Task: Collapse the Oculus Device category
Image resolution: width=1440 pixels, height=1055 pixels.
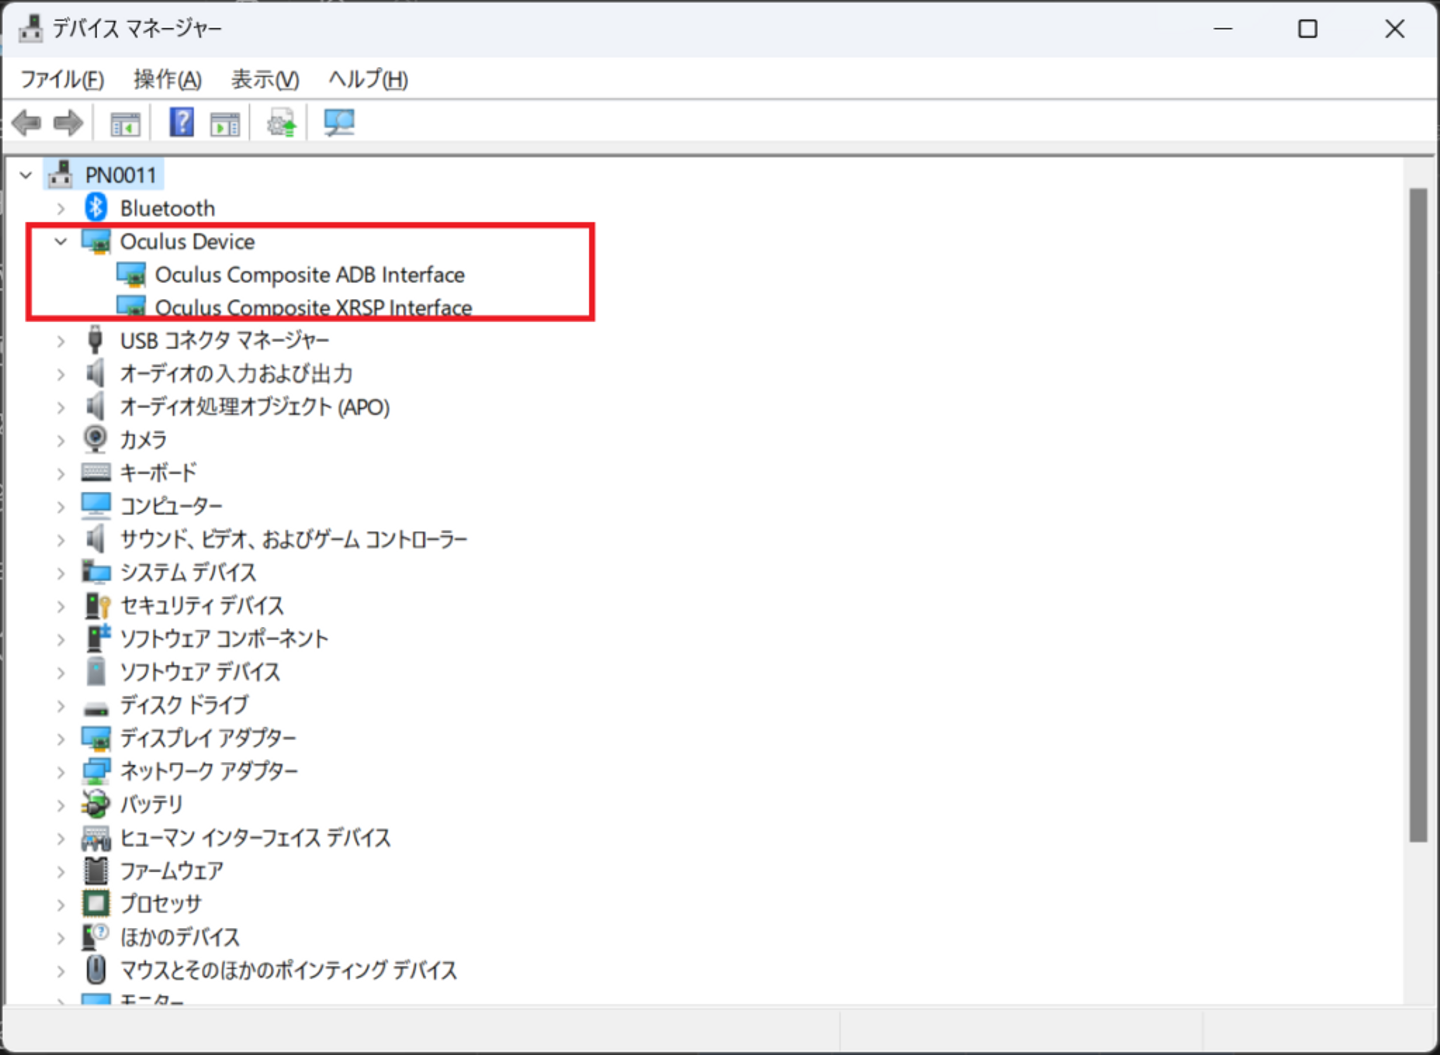Action: coord(61,241)
